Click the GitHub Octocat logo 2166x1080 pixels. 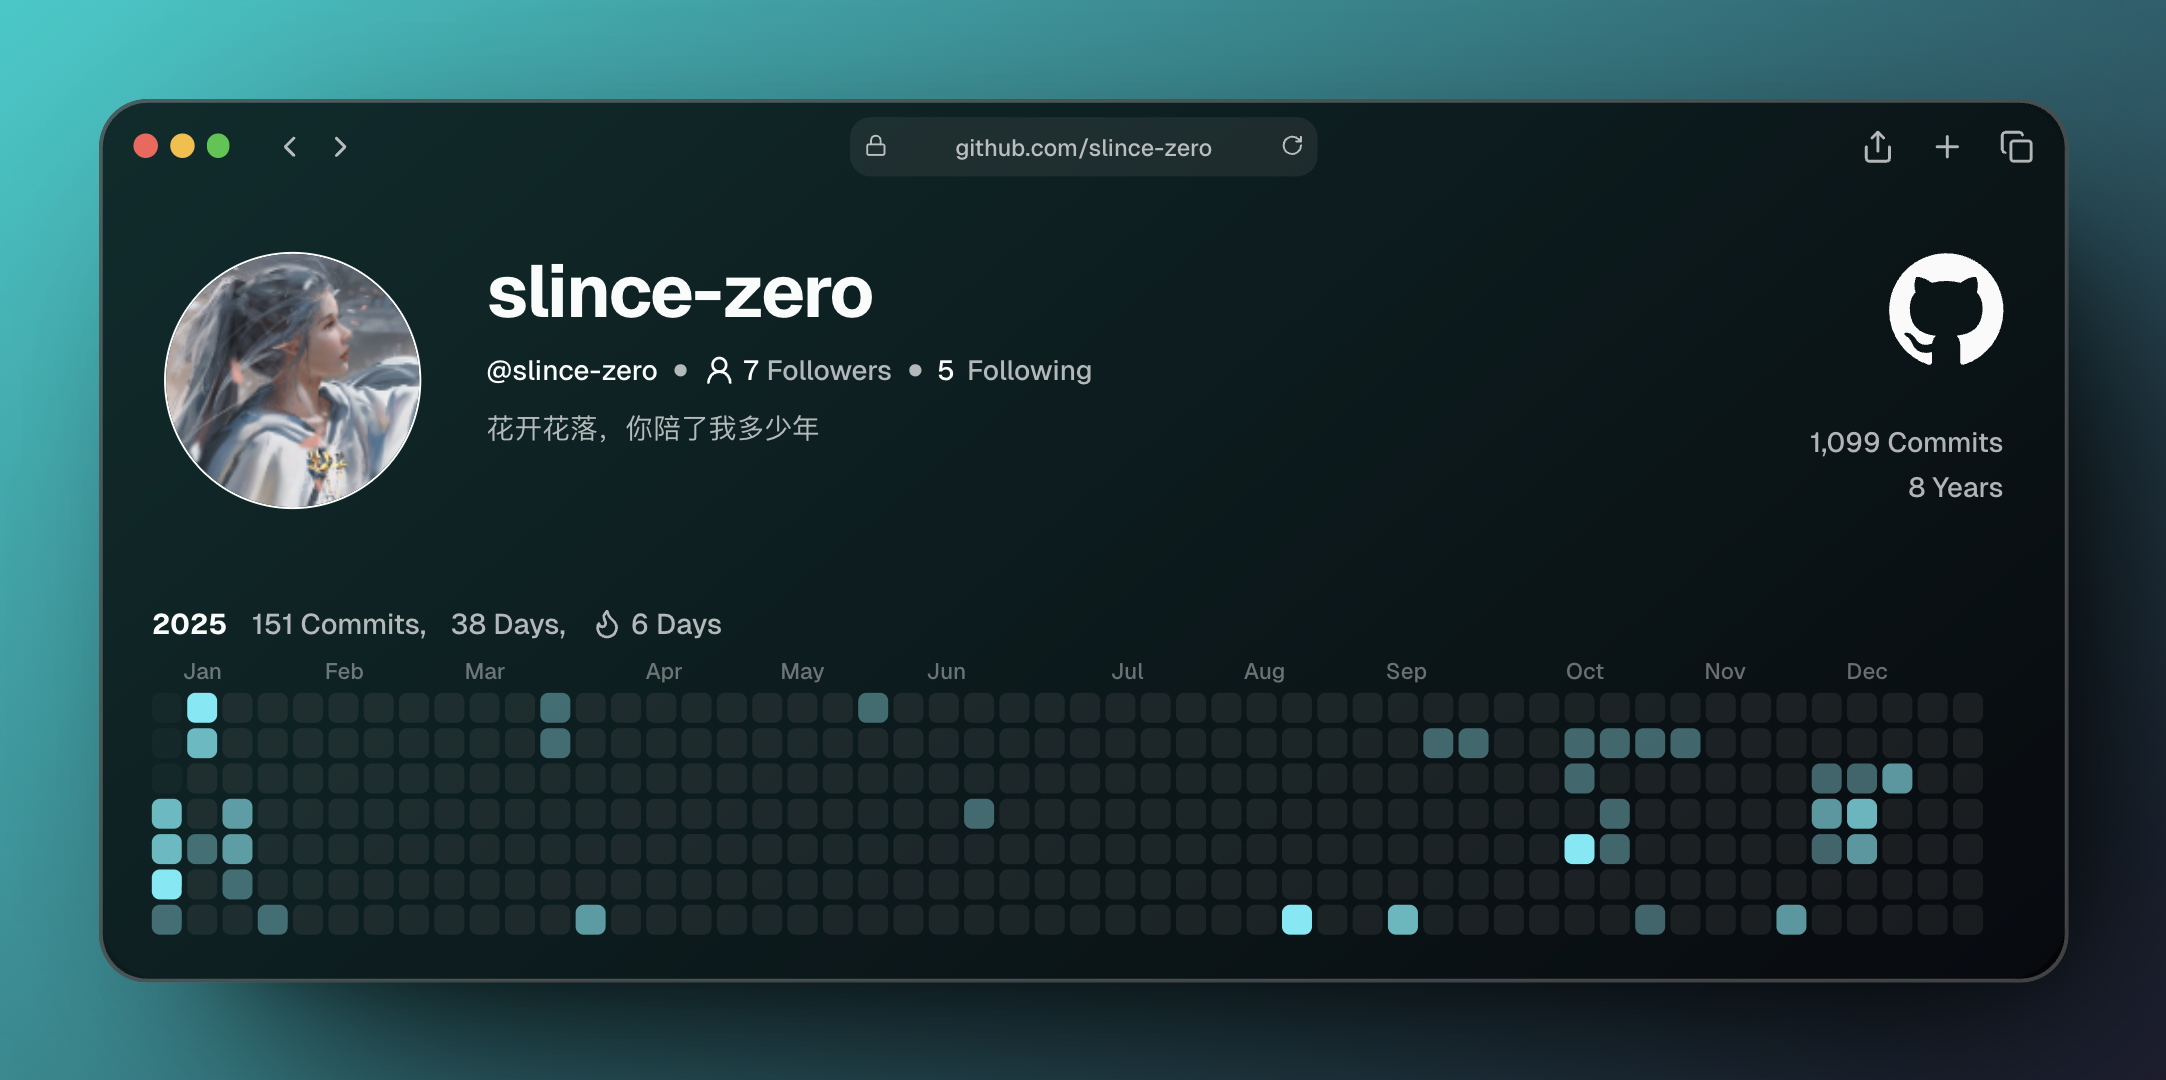[x=1945, y=310]
